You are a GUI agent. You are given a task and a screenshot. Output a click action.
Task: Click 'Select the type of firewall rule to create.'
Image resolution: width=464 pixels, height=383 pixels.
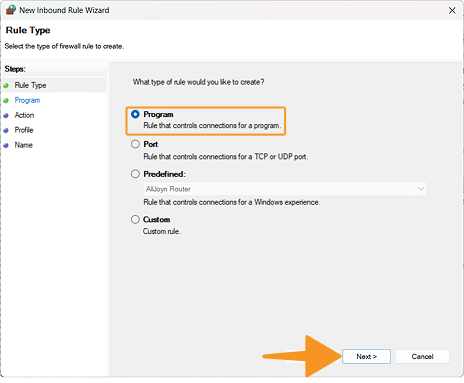tap(64, 46)
